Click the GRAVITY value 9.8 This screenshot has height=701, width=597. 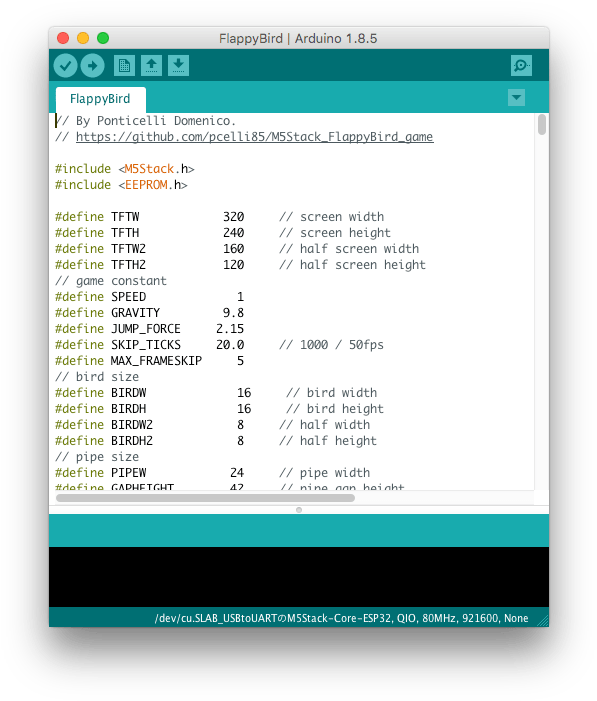tap(233, 313)
